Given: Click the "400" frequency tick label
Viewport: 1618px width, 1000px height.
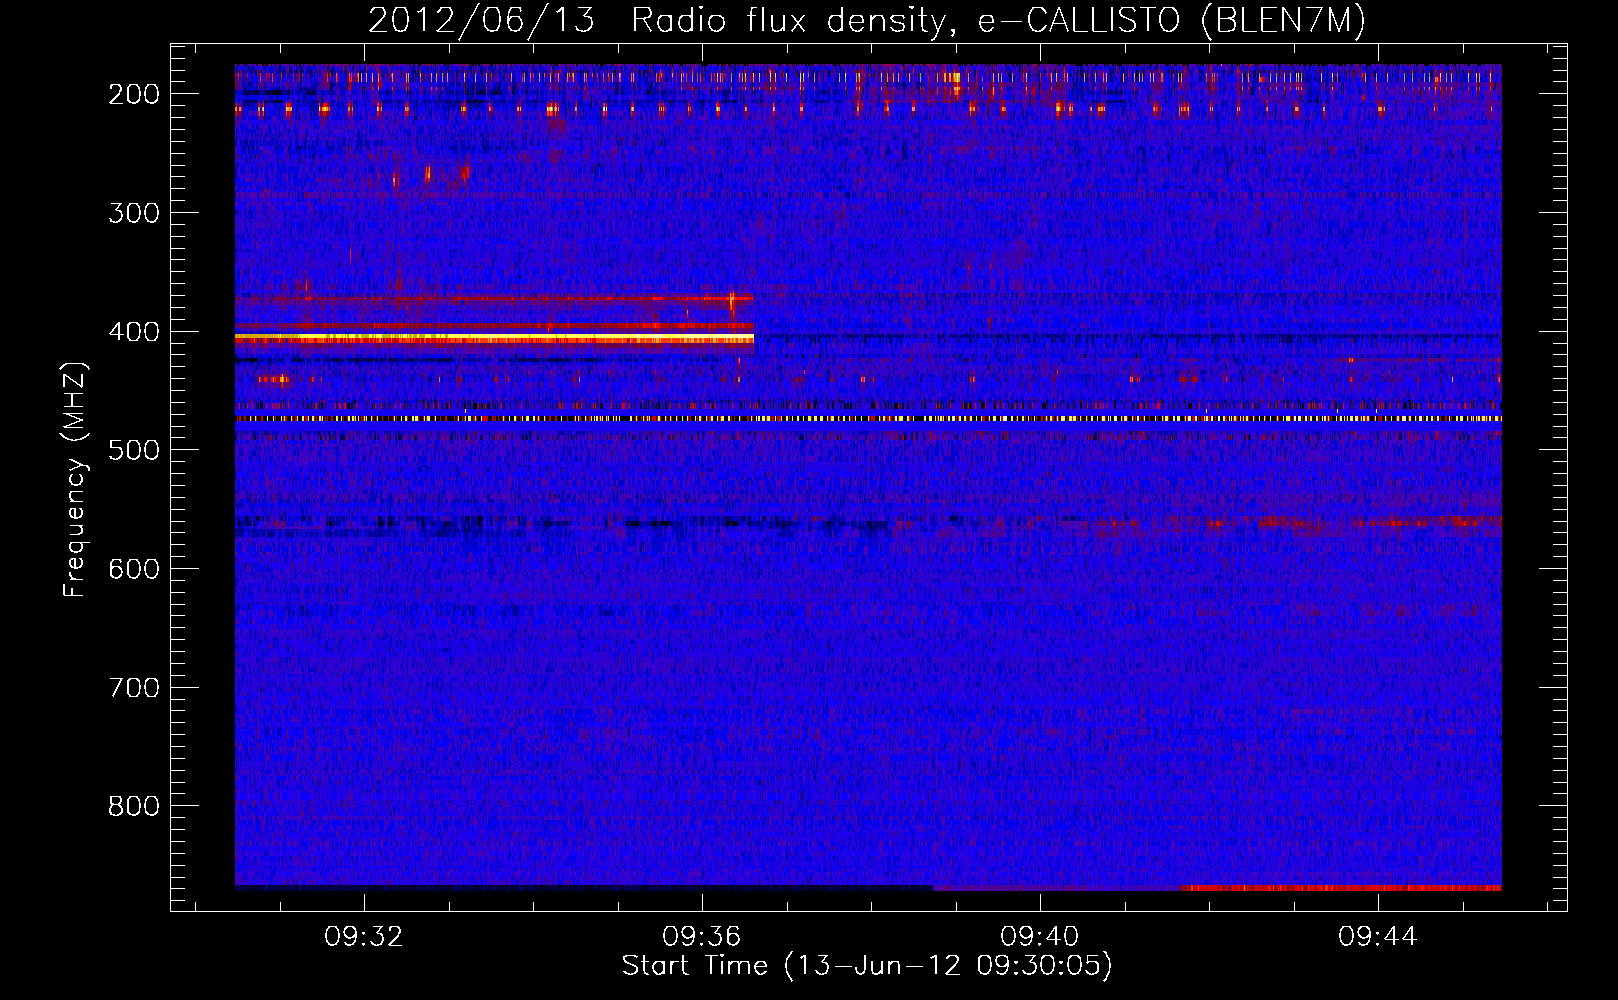Looking at the screenshot, I should point(134,332).
